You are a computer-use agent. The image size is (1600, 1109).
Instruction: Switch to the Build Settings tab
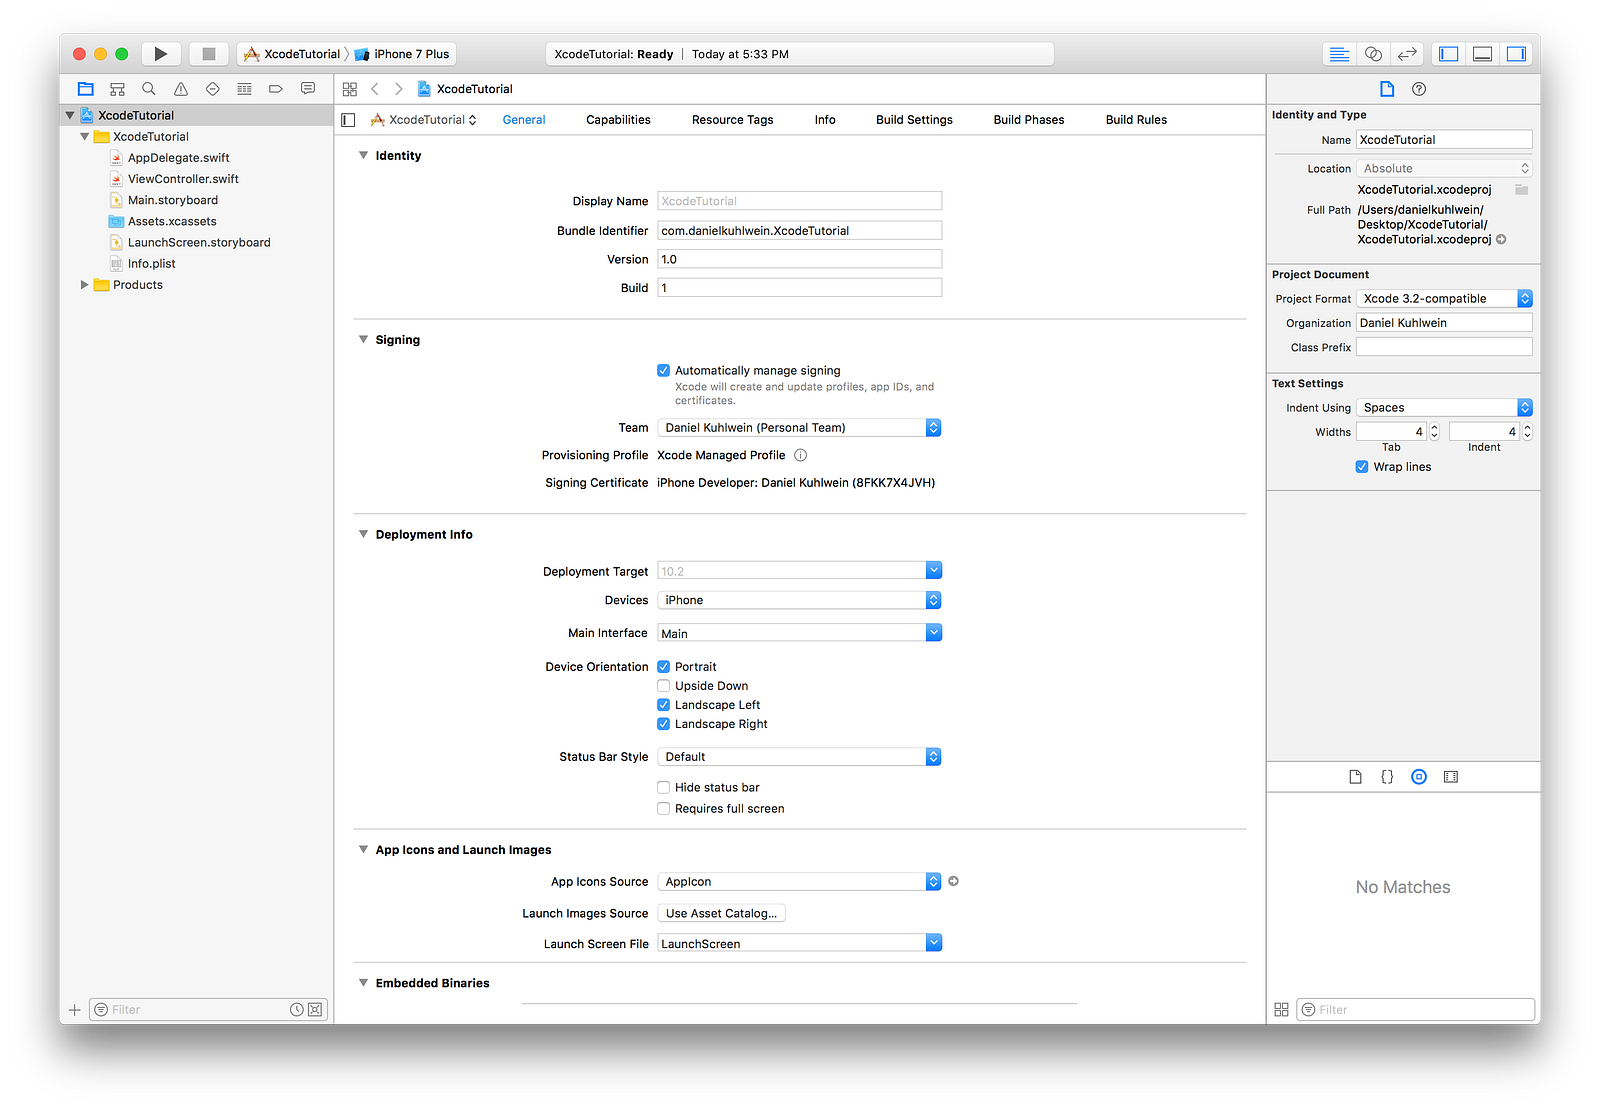[914, 120]
